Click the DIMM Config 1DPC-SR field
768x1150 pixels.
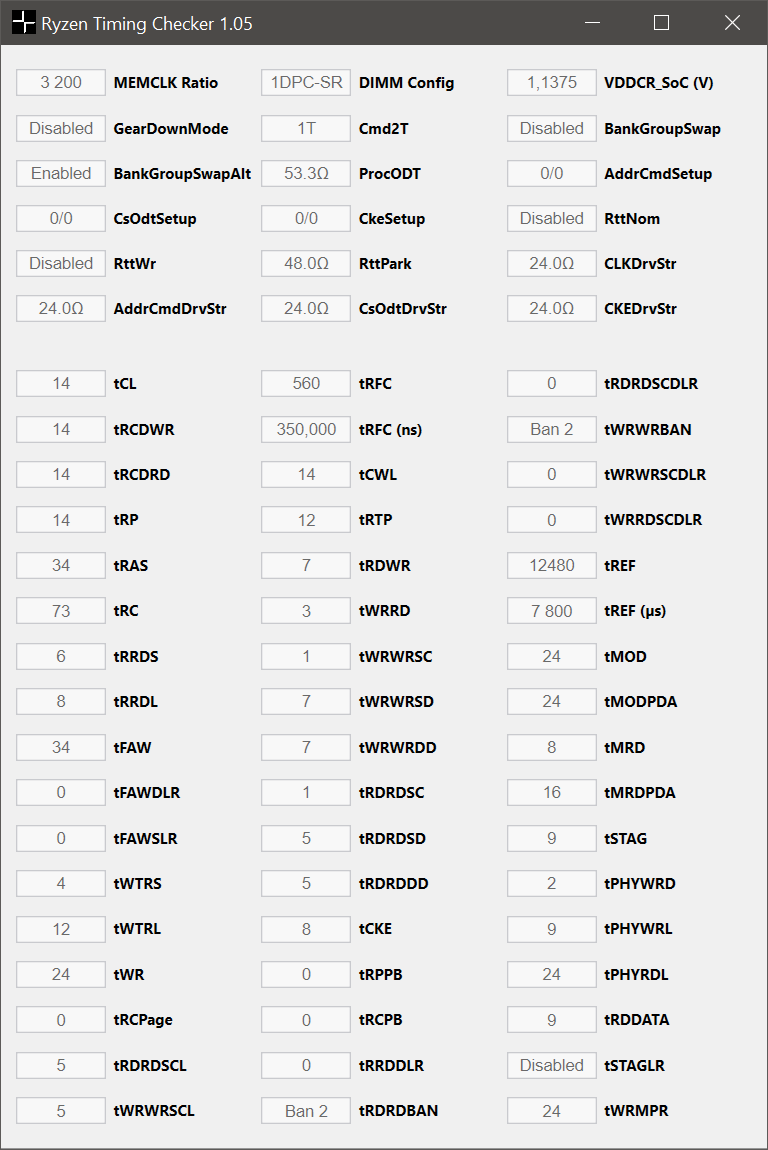tap(306, 83)
